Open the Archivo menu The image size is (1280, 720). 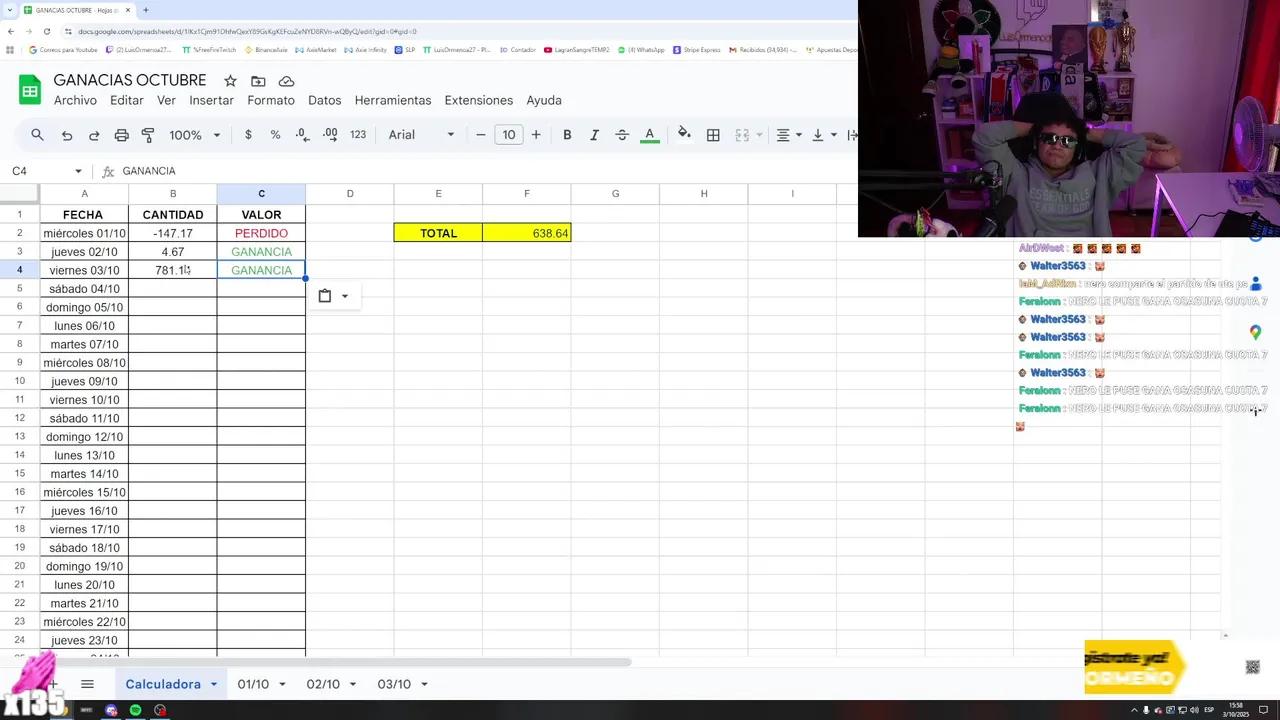75,100
